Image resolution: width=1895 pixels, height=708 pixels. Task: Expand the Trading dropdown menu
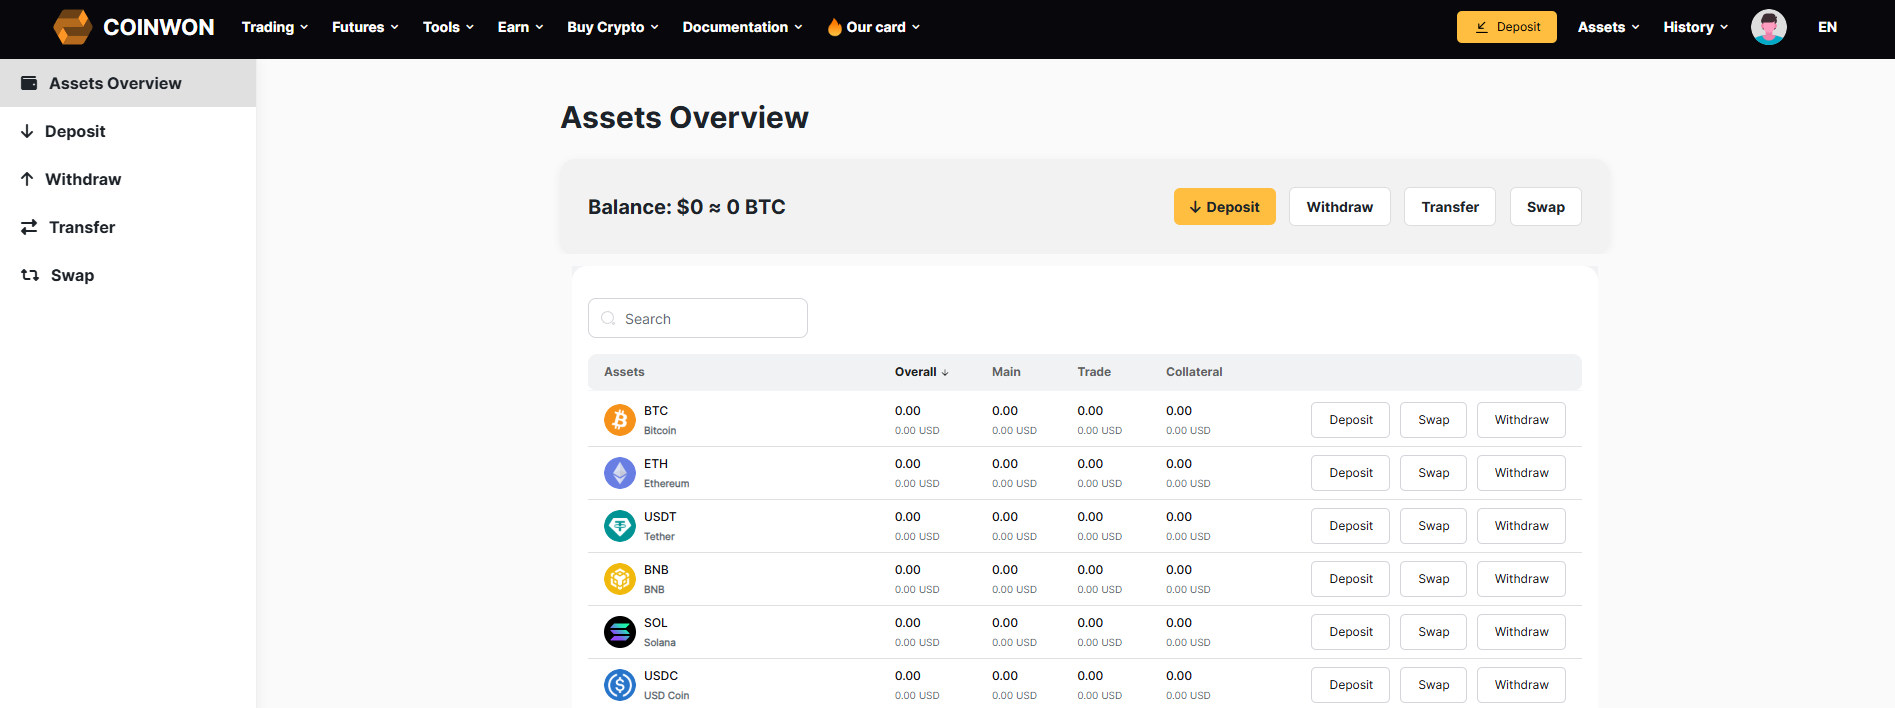[274, 27]
